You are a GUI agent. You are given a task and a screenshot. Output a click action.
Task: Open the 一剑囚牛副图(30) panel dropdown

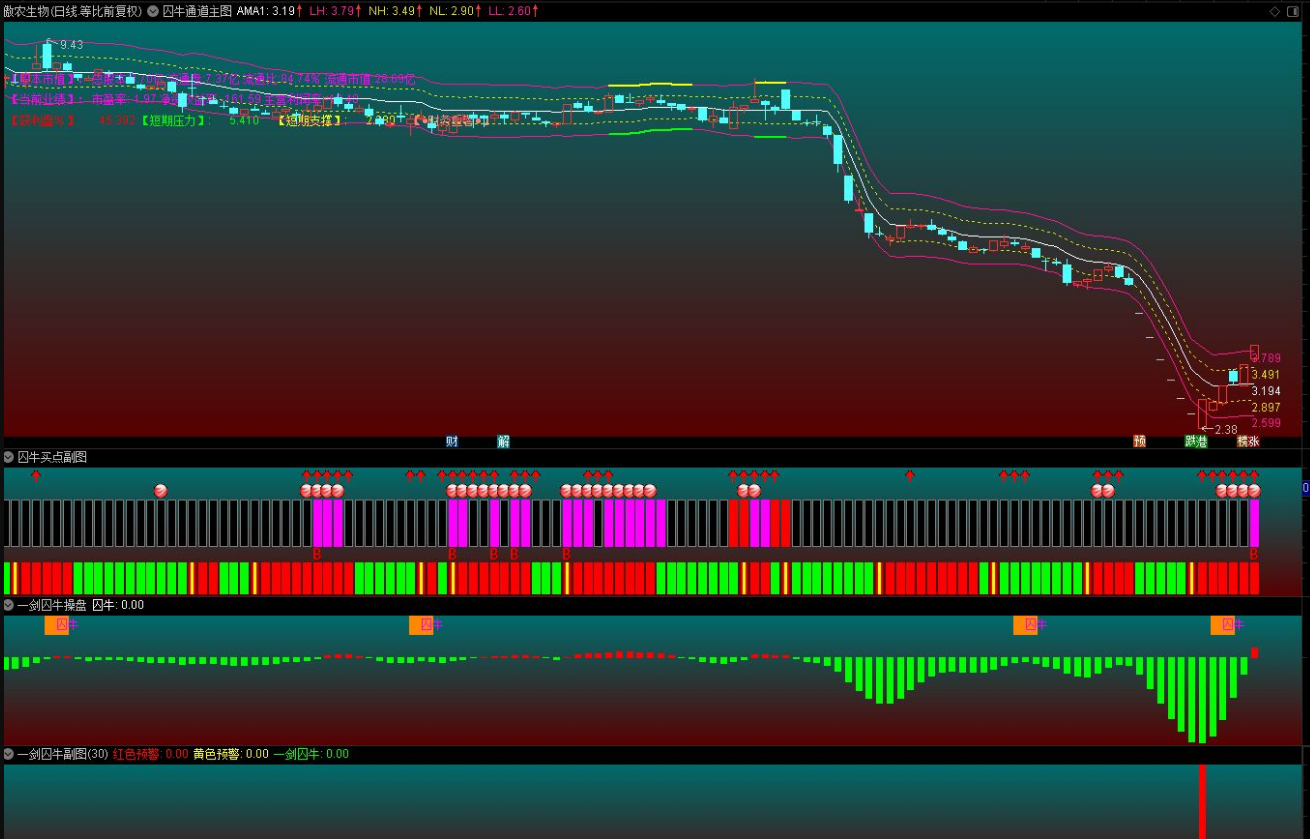tap(9, 754)
